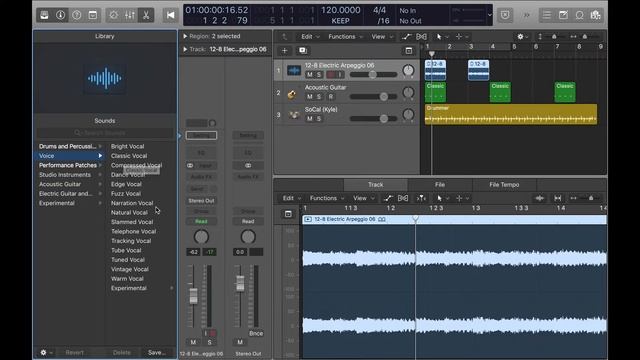This screenshot has width=640, height=360.
Task: Click the Read automation button on first channel strip
Action: click(x=201, y=221)
